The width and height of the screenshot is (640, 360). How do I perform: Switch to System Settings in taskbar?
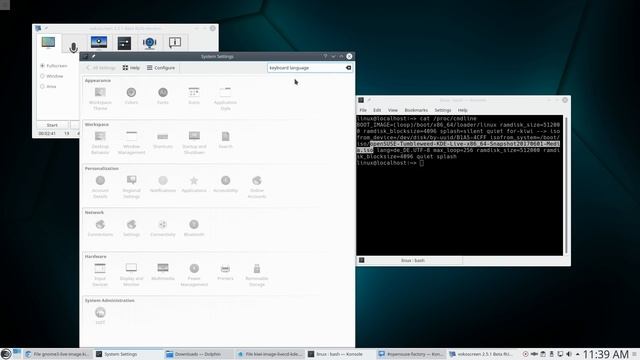[x=128, y=354]
